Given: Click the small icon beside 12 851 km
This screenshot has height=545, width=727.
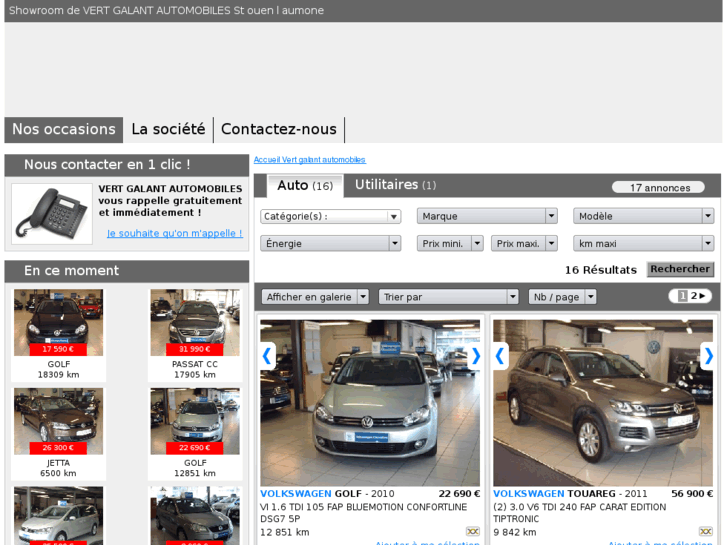Looking at the screenshot, I should (x=472, y=532).
